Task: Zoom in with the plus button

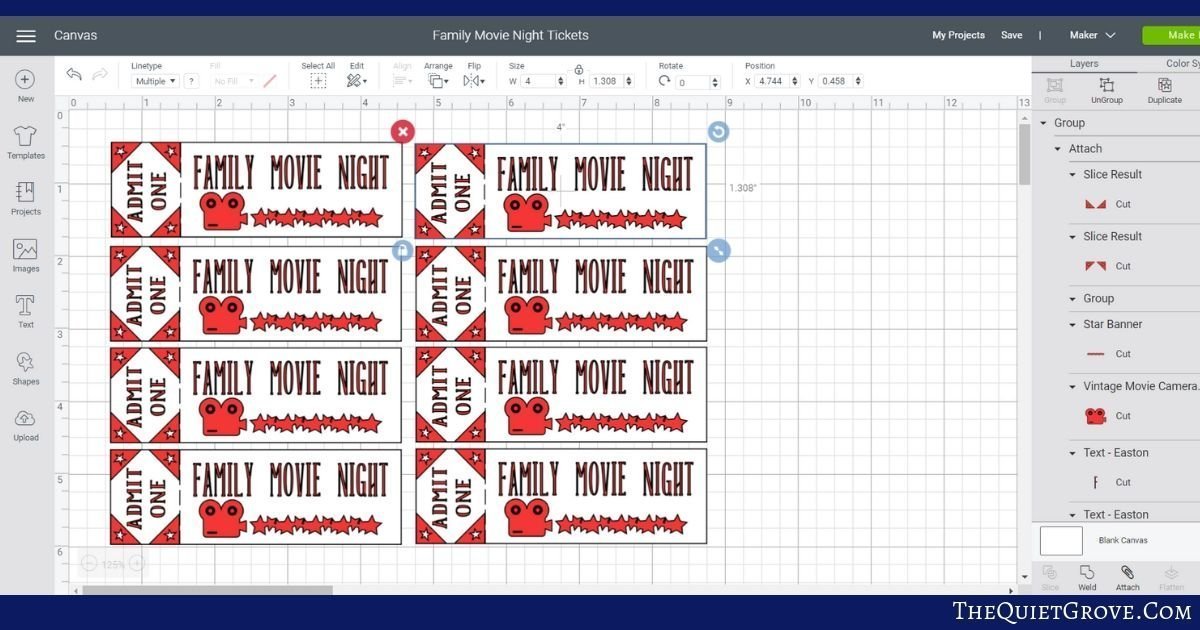Action: (137, 564)
